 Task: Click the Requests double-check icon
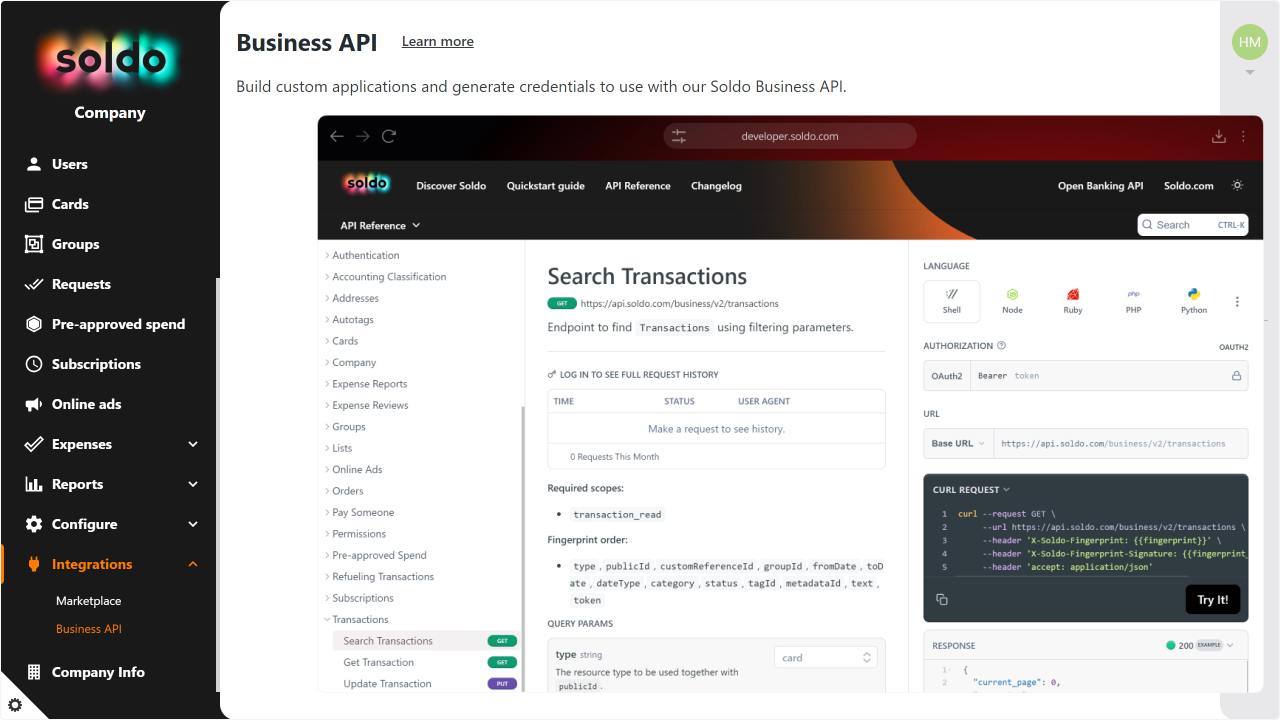coord(34,284)
